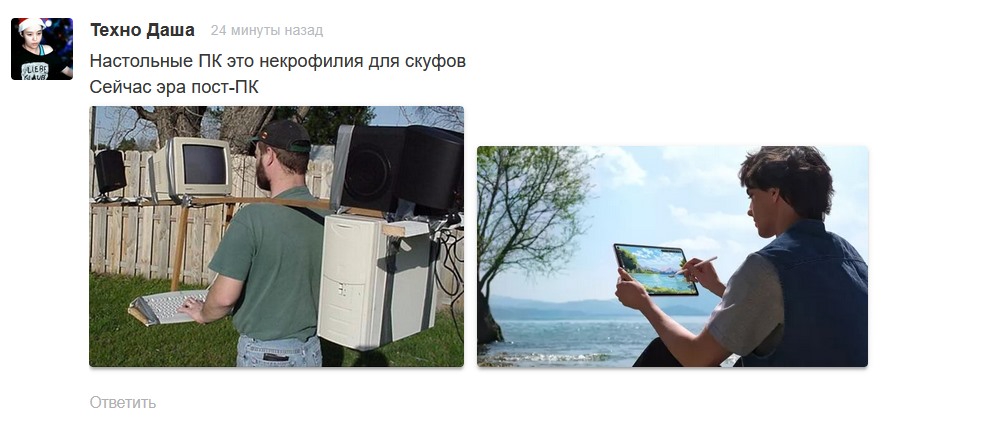999x426 pixels.
Task: Click the stylus in the man's hand
Action: pos(697,266)
